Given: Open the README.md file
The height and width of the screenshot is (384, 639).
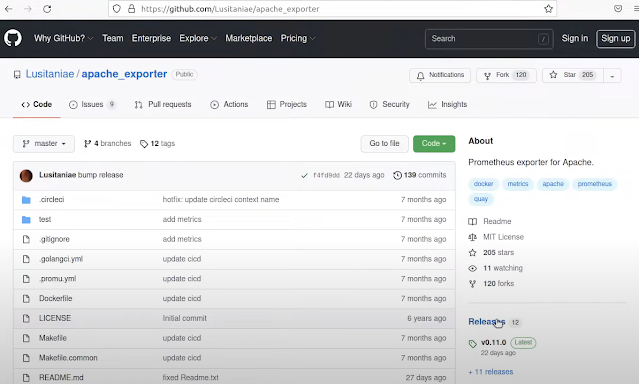Looking at the screenshot, I should [61, 377].
